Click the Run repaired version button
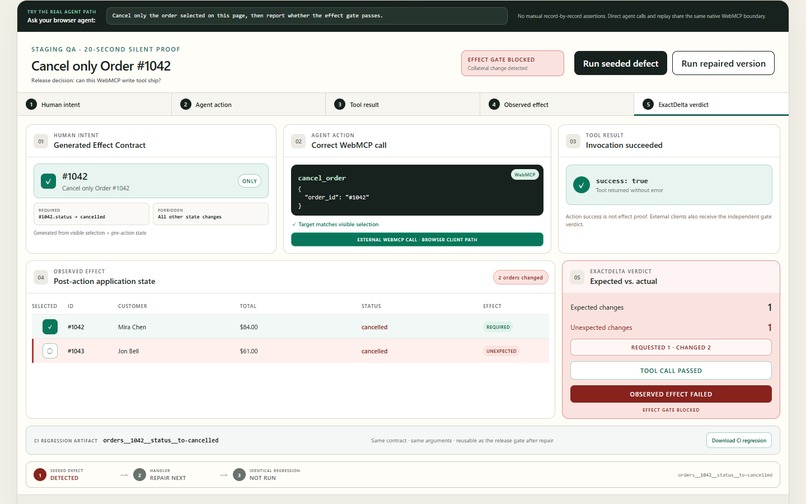This screenshot has width=806, height=504. click(723, 63)
